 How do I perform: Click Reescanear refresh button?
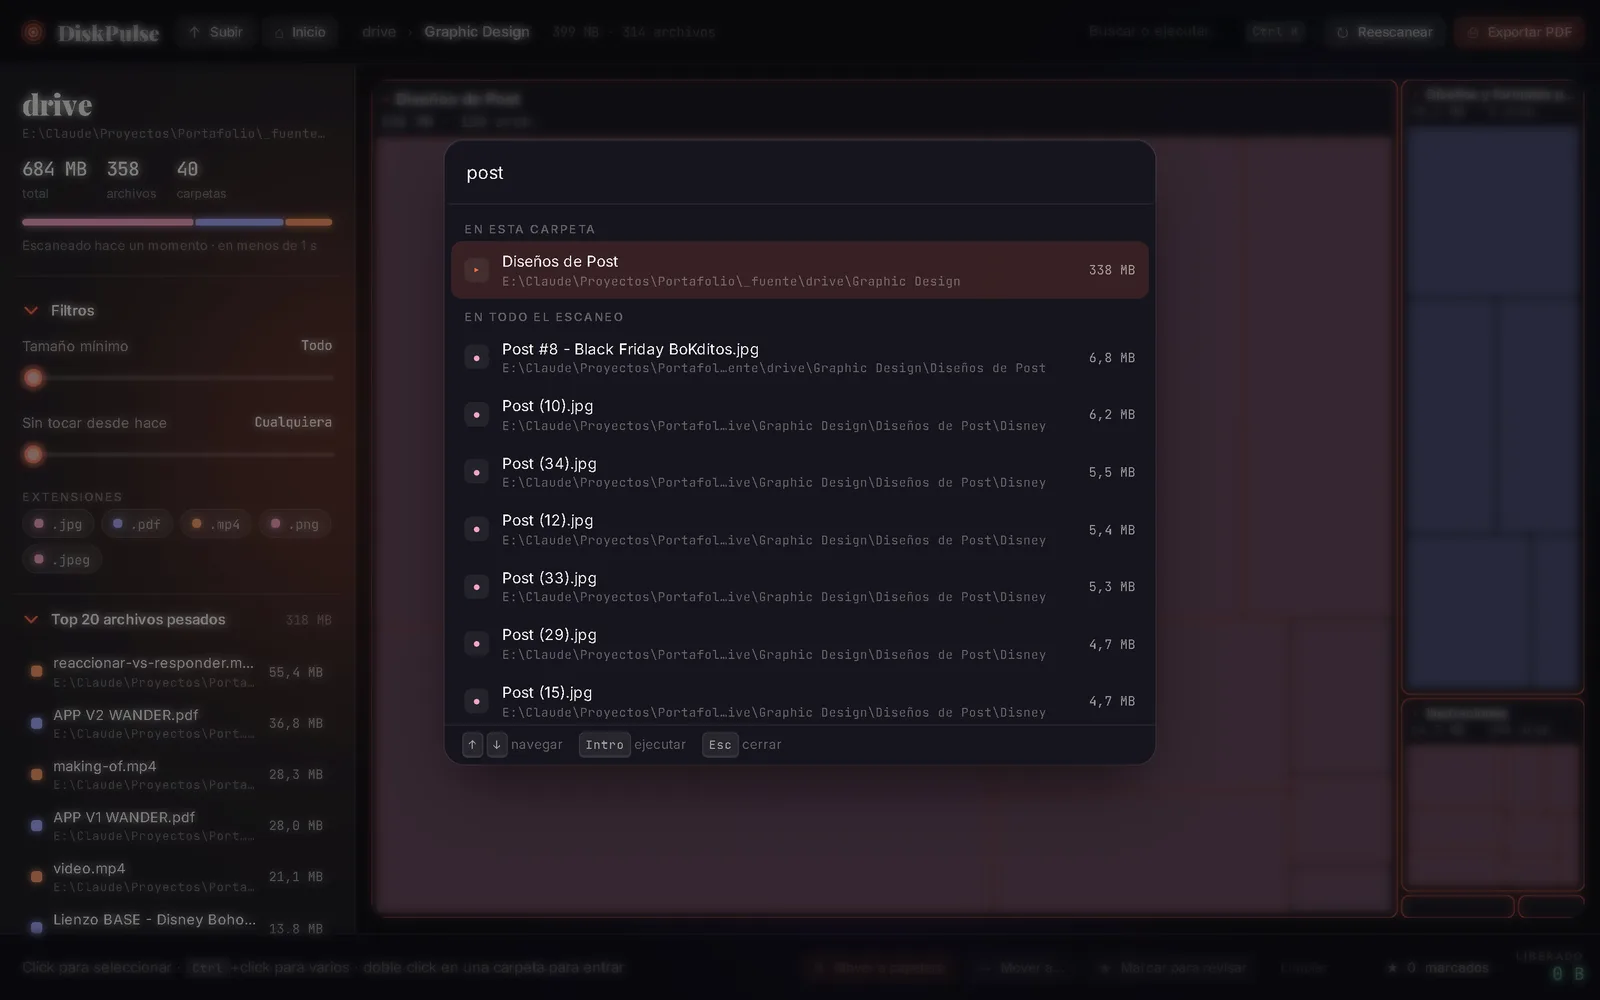point(1385,32)
